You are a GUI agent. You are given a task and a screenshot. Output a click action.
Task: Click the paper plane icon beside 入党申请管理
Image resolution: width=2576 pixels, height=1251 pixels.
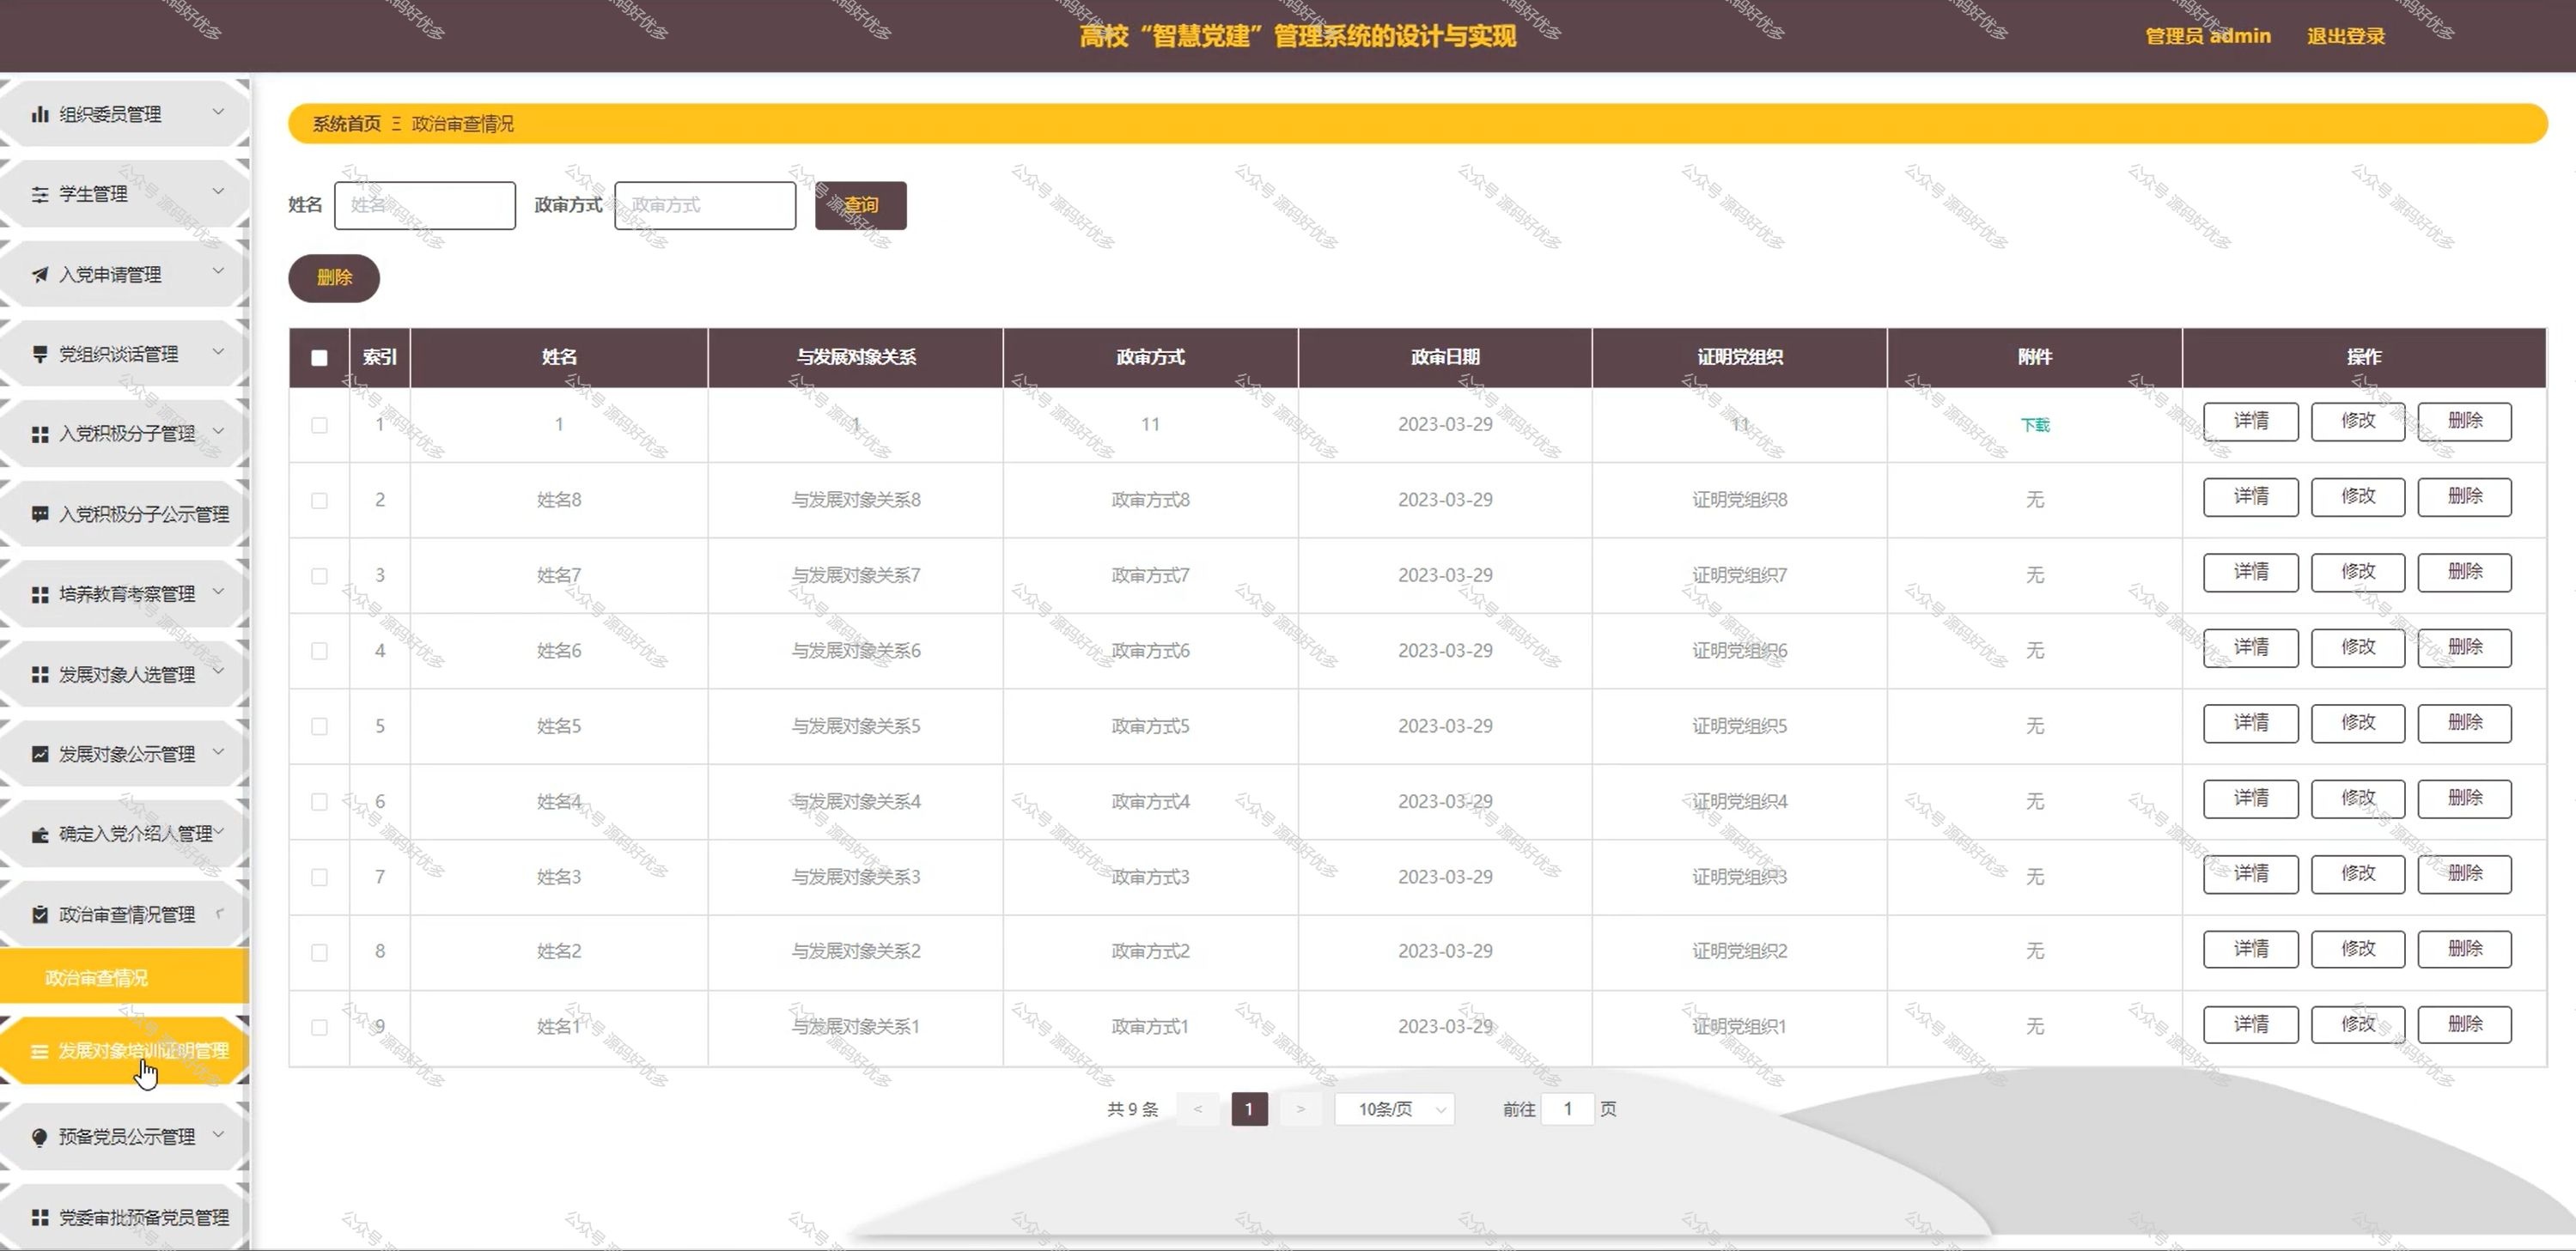click(x=40, y=274)
